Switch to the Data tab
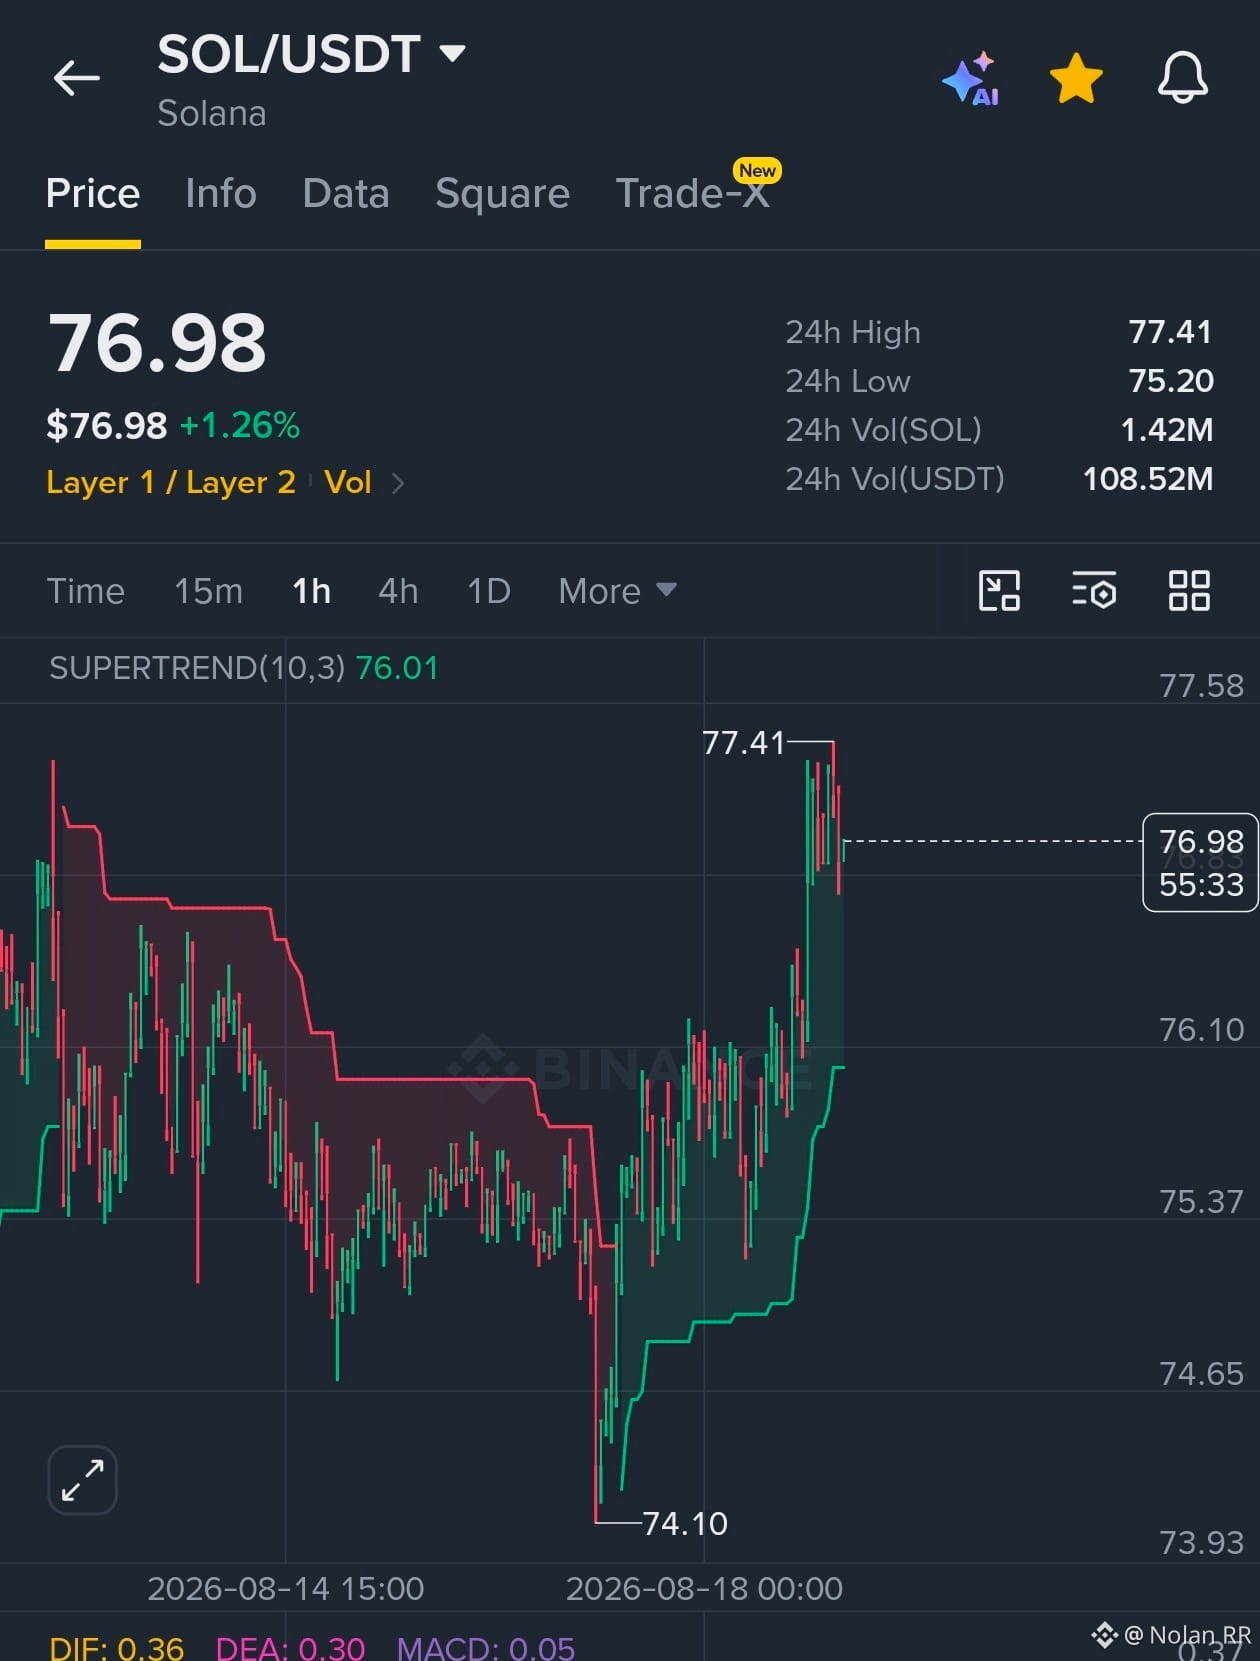The height and width of the screenshot is (1661, 1260). (x=346, y=194)
